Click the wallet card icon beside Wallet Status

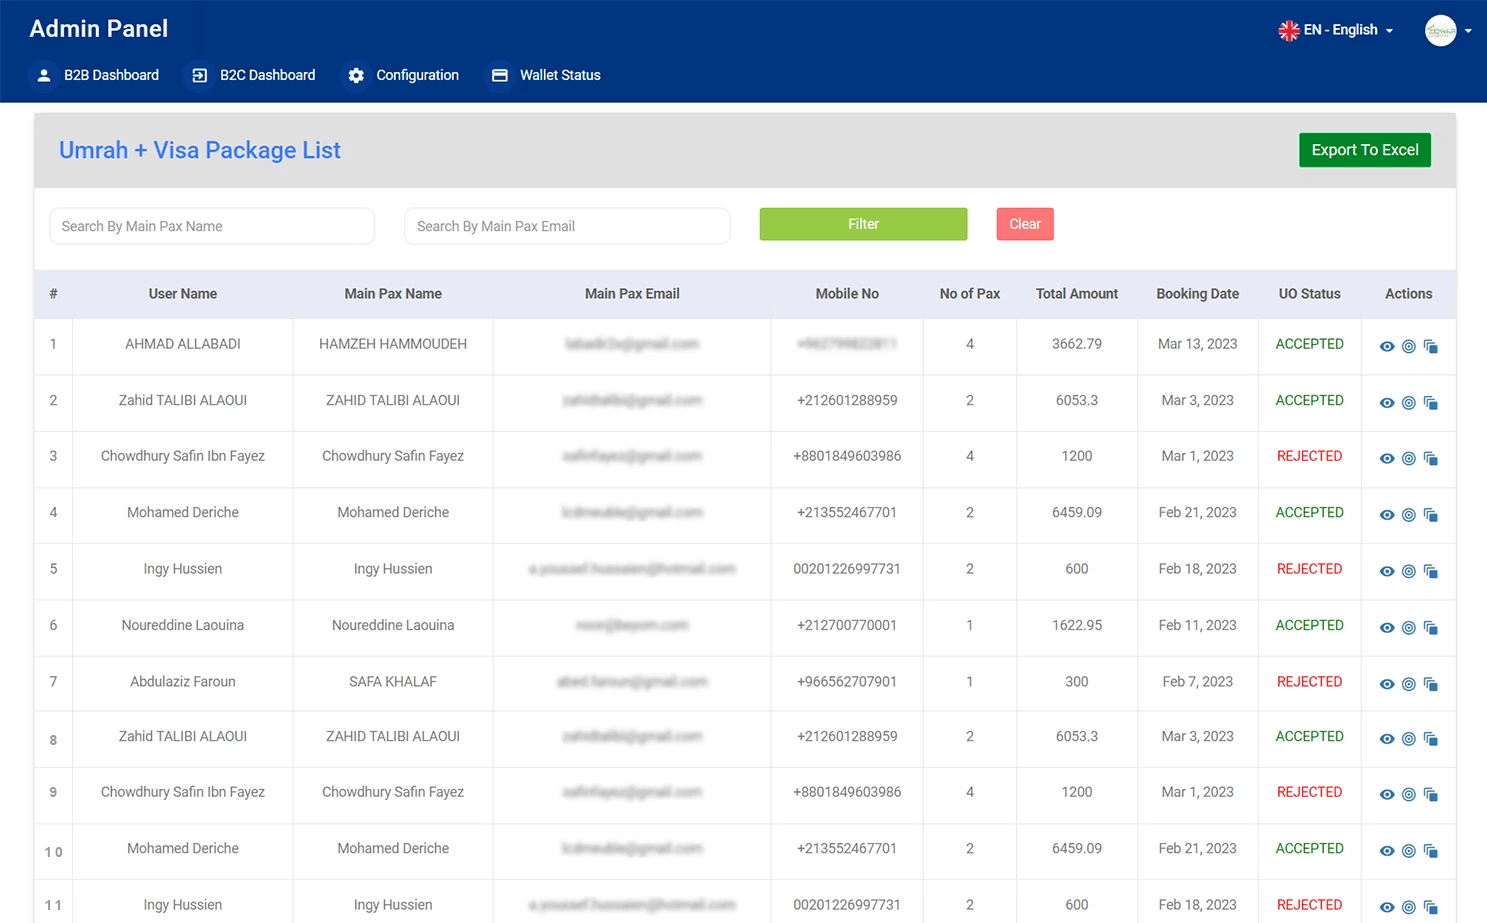[x=499, y=75]
